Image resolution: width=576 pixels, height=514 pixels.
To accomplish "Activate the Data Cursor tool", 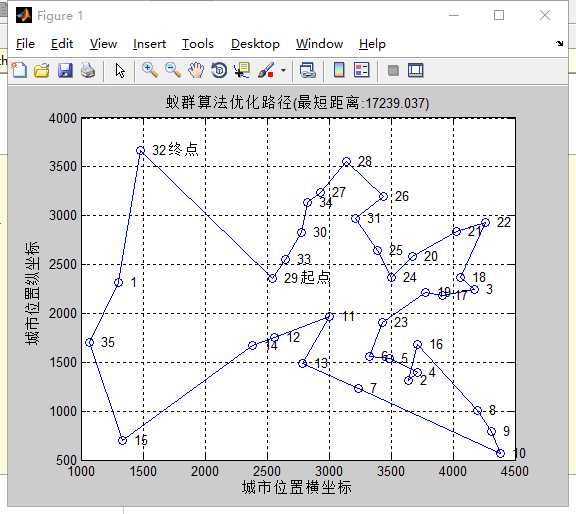I will 242,70.
